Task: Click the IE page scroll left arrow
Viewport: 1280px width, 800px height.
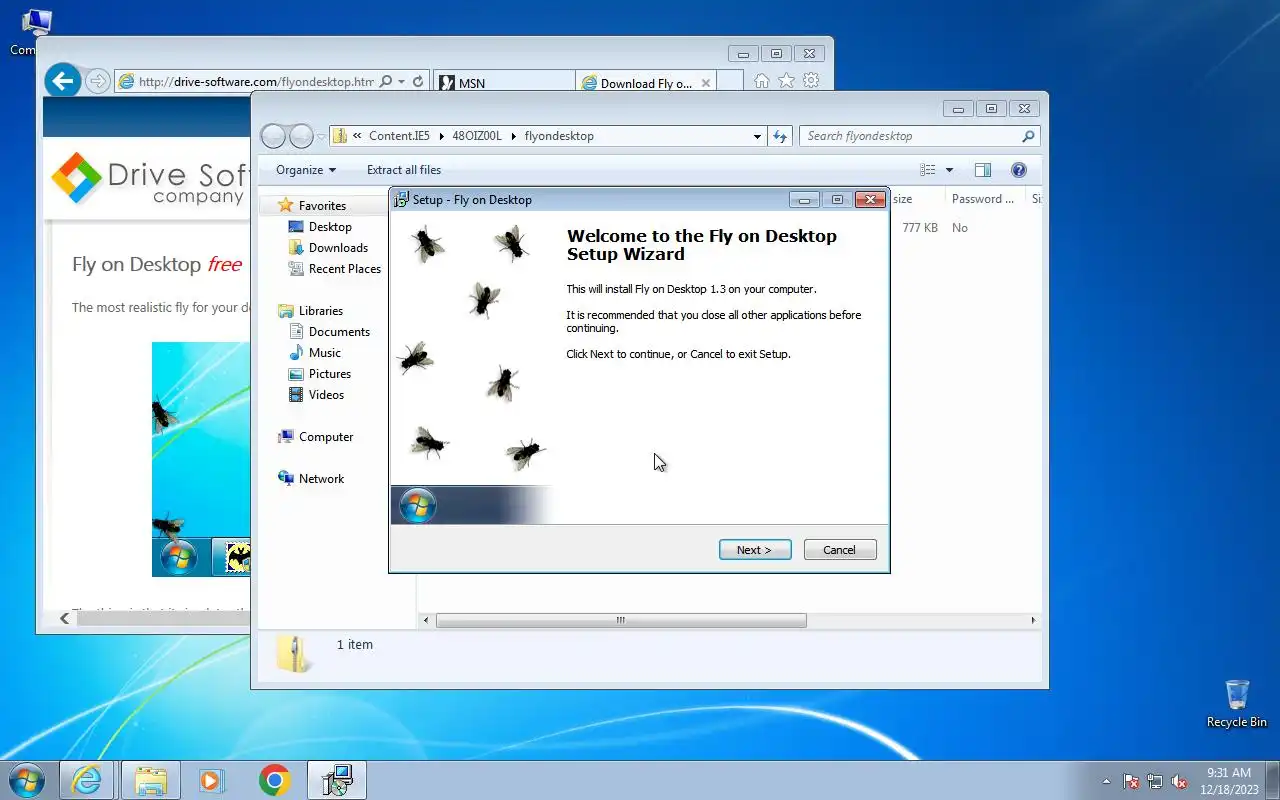Action: [x=65, y=619]
